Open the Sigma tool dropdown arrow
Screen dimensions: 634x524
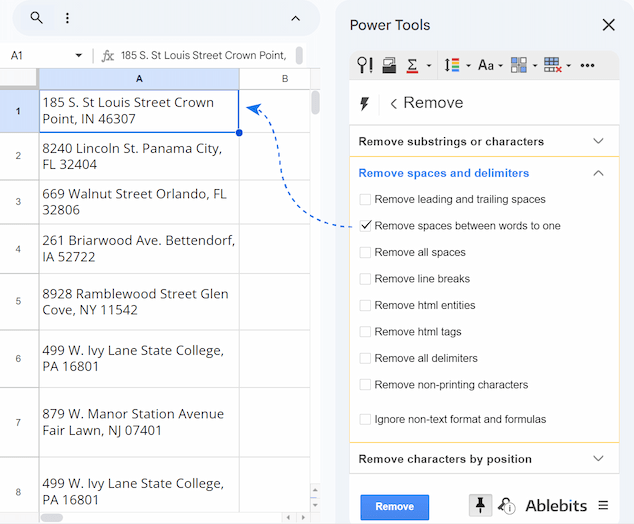(429, 66)
